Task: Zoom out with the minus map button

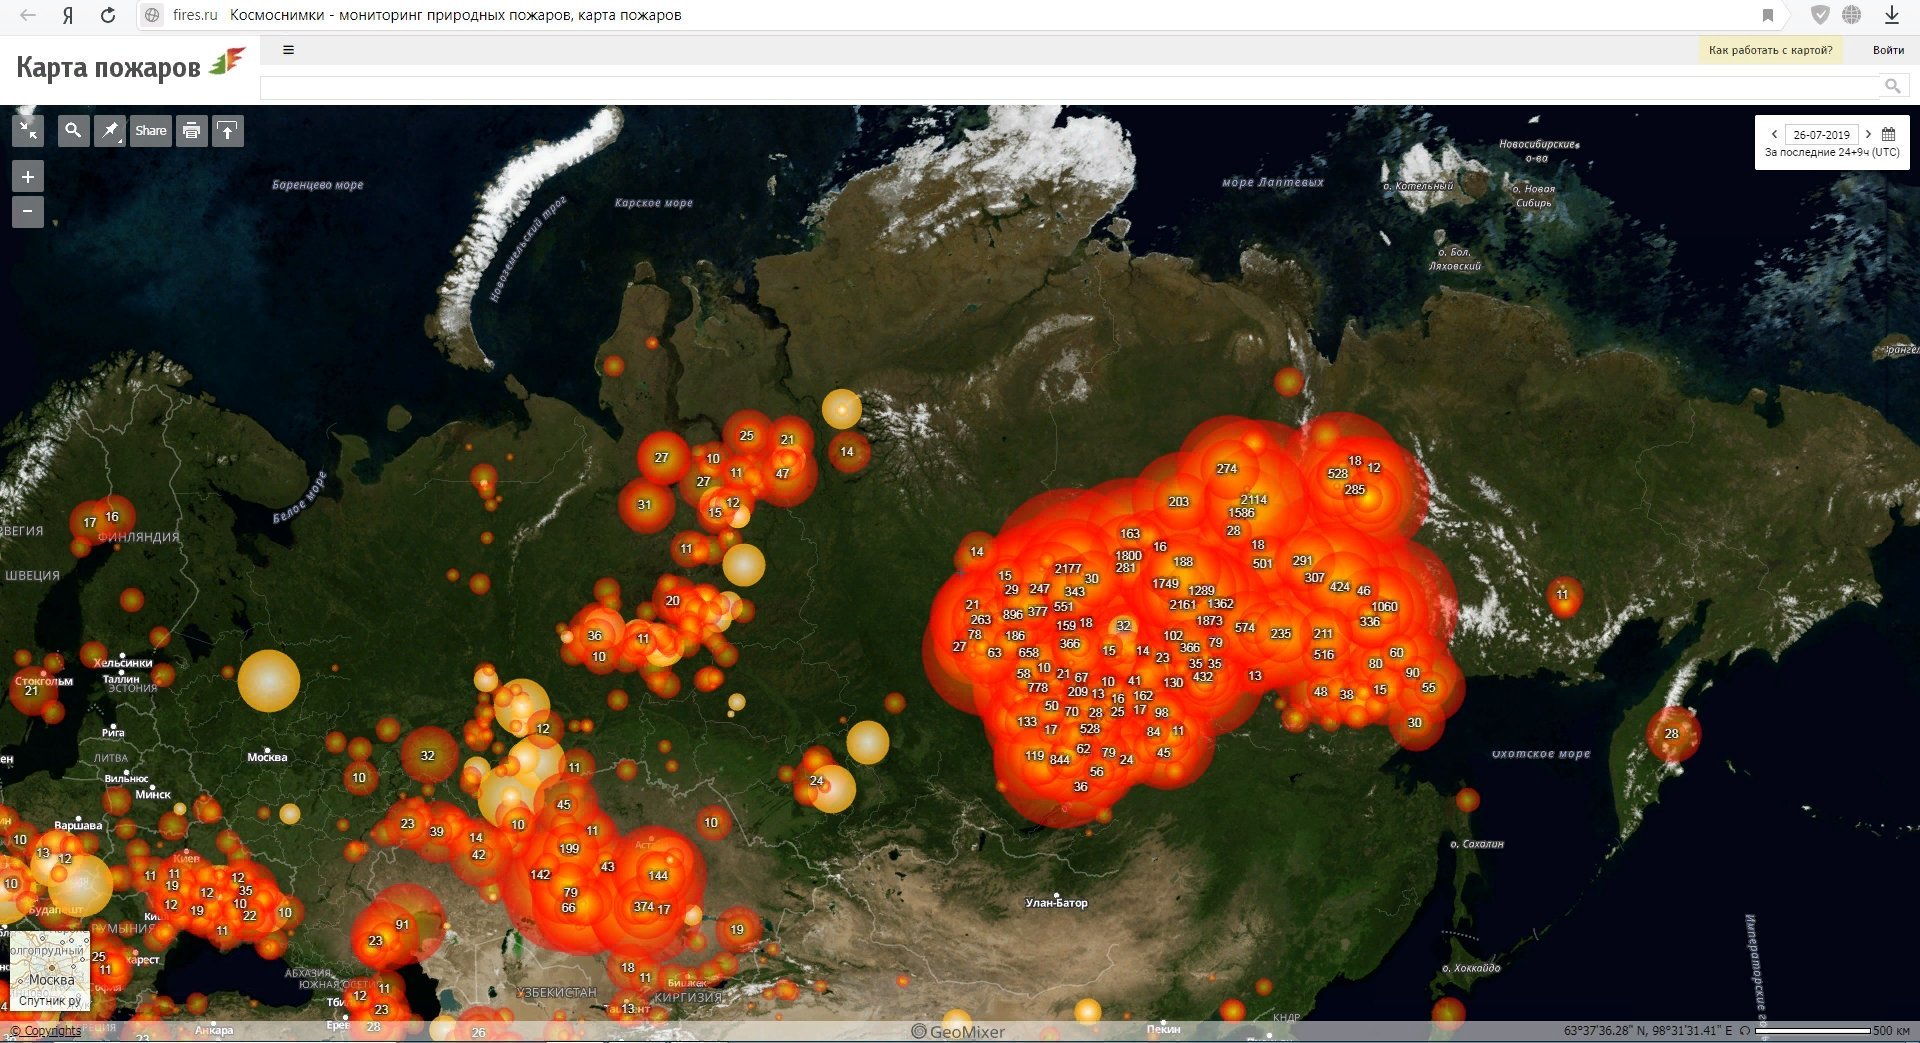Action: (x=28, y=211)
